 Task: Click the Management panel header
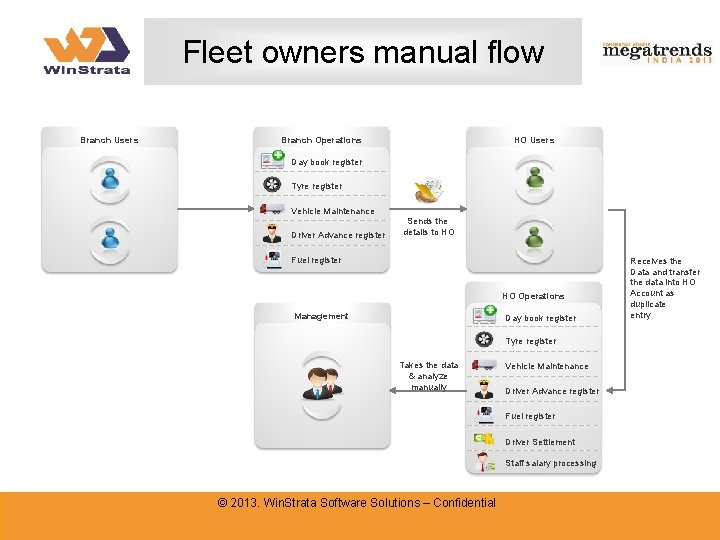pyautogui.click(x=321, y=316)
